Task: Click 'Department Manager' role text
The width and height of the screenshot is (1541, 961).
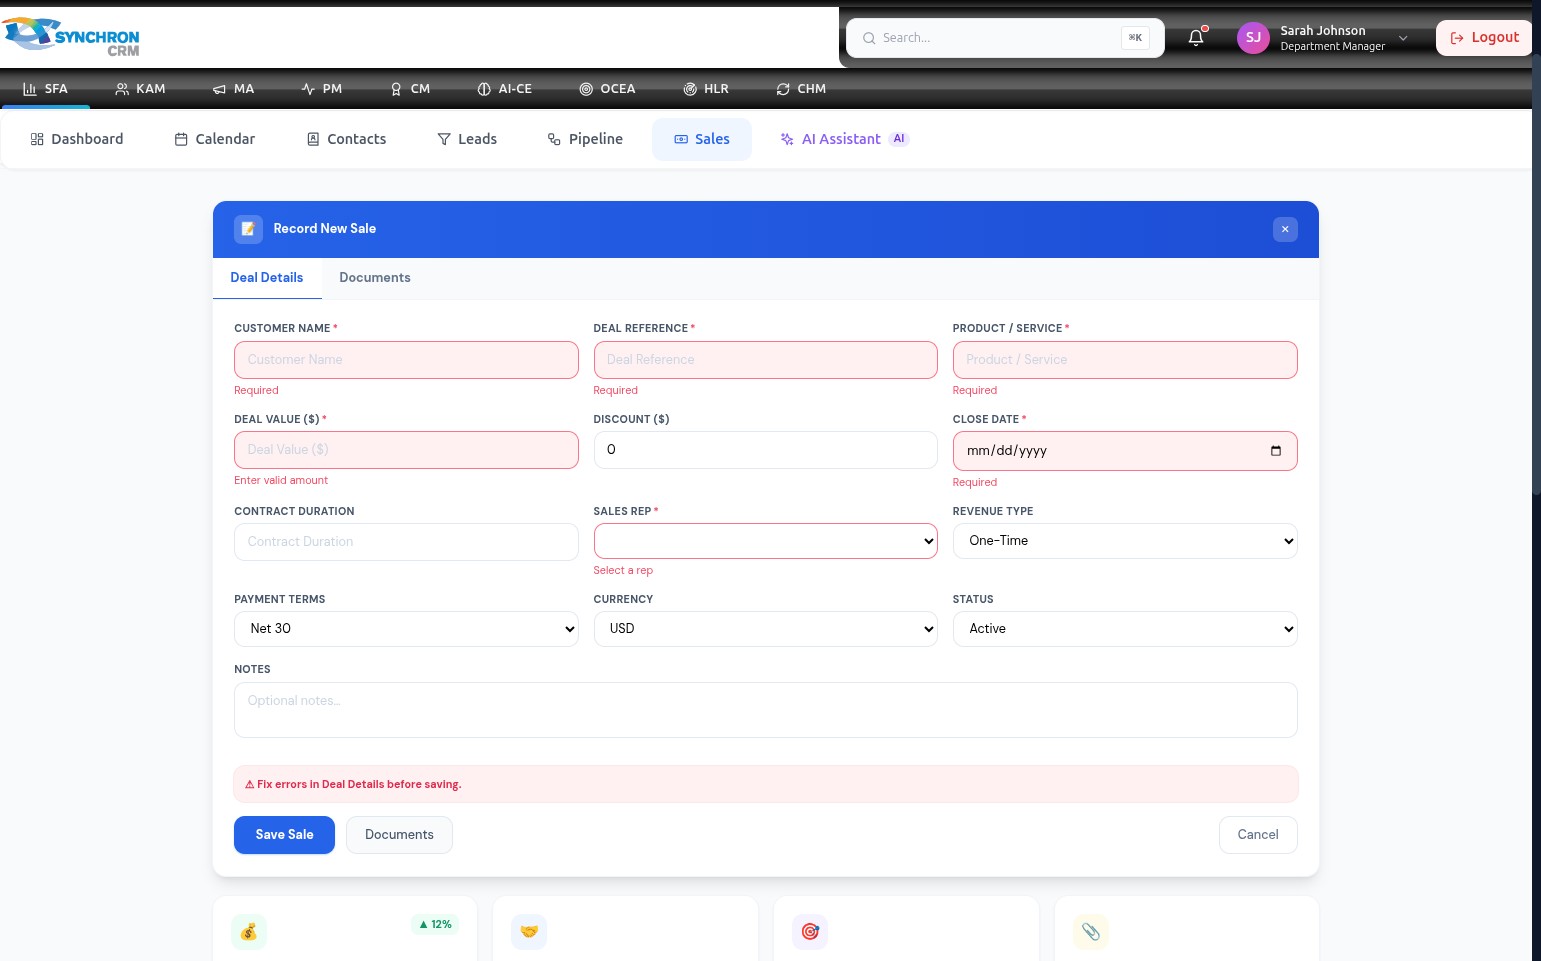Action: coord(1332,47)
